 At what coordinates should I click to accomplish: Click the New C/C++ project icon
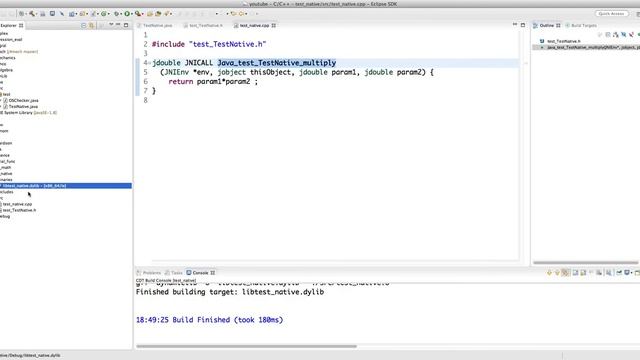tap(71, 13)
